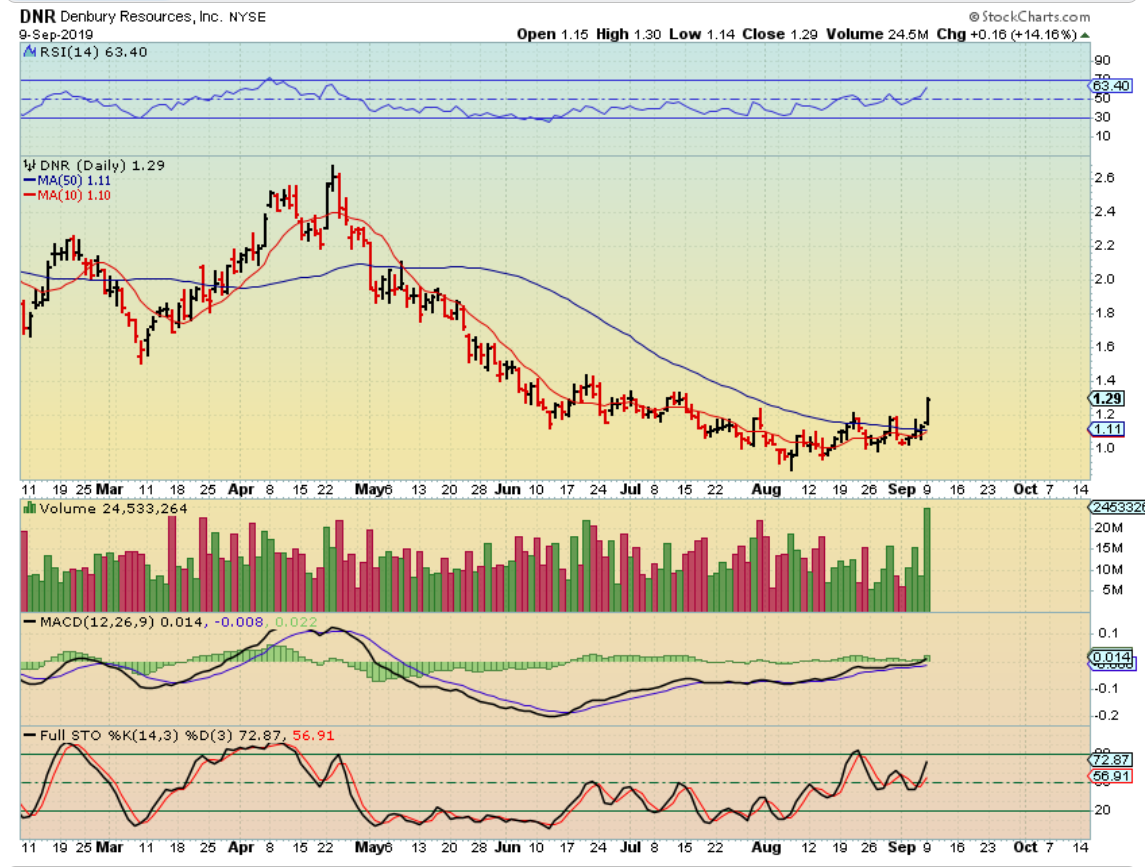
Task: Click the green up-arrow beside Chg percentage
Action: 1086,35
